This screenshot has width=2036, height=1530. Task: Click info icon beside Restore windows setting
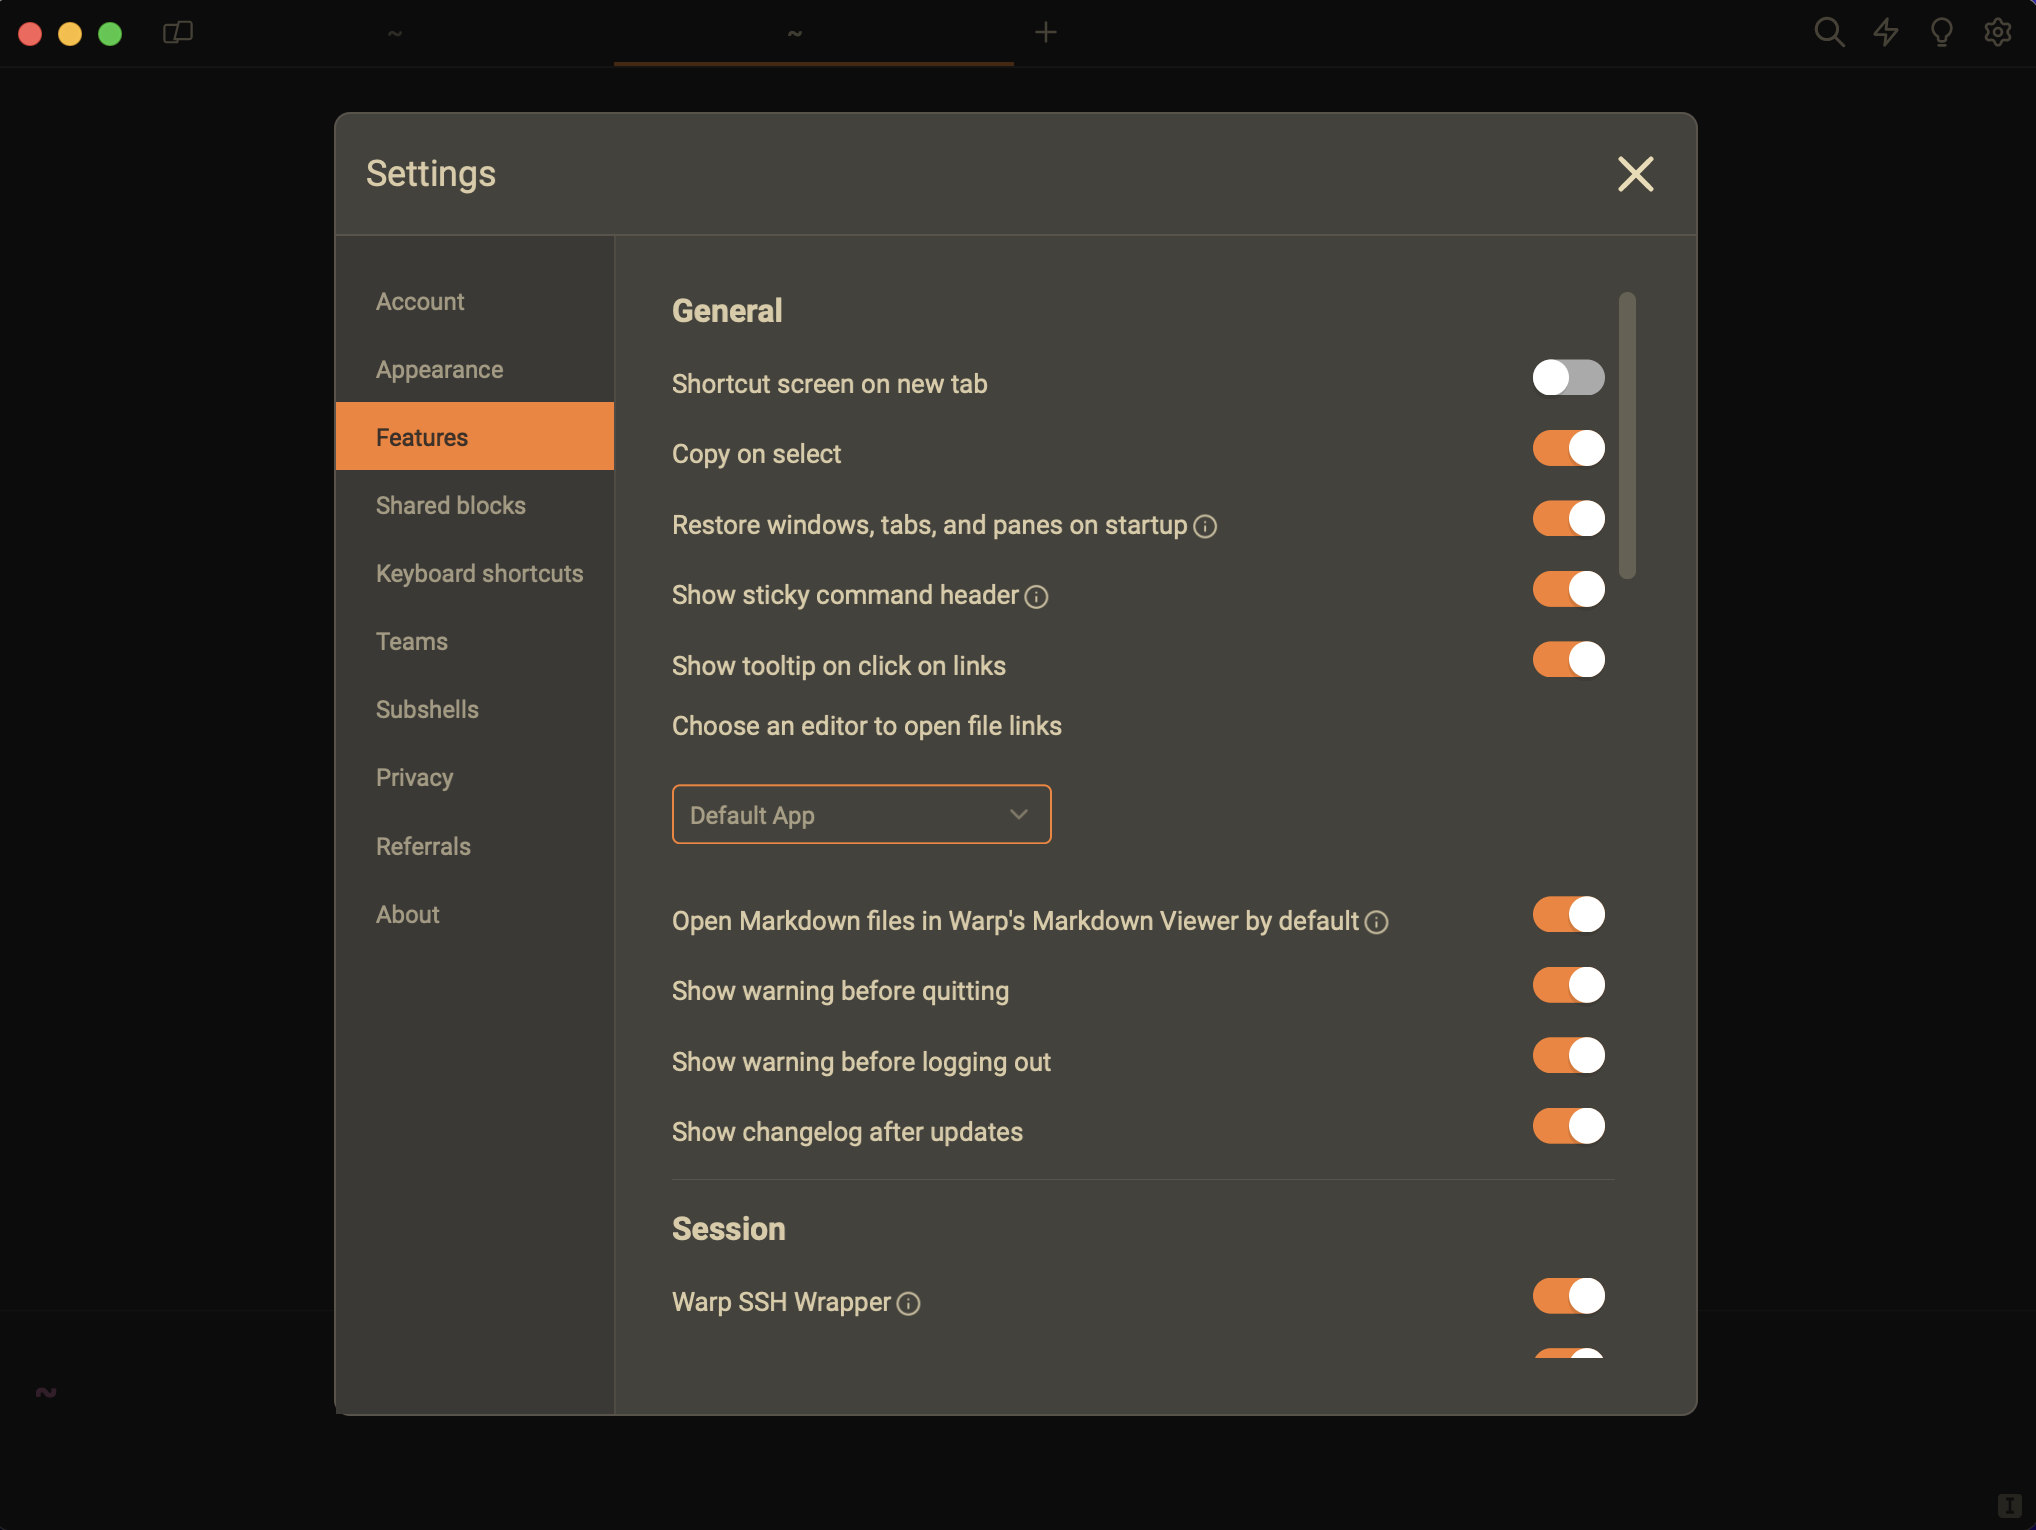(x=1206, y=526)
